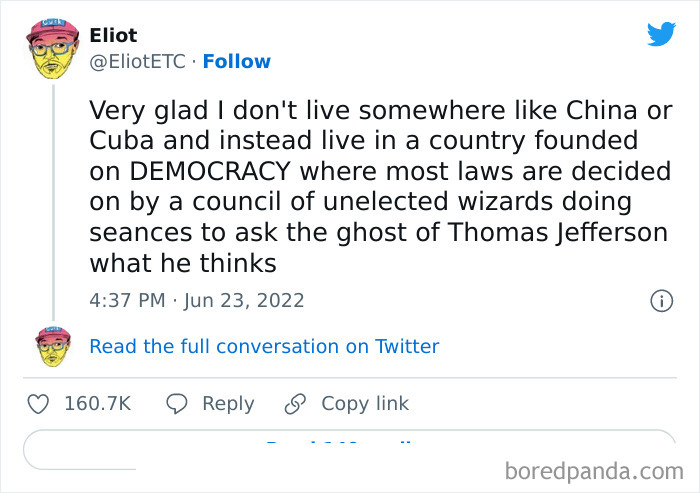The width and height of the screenshot is (700, 493).
Task: Click the @EliotETC handle
Action: click(x=137, y=61)
